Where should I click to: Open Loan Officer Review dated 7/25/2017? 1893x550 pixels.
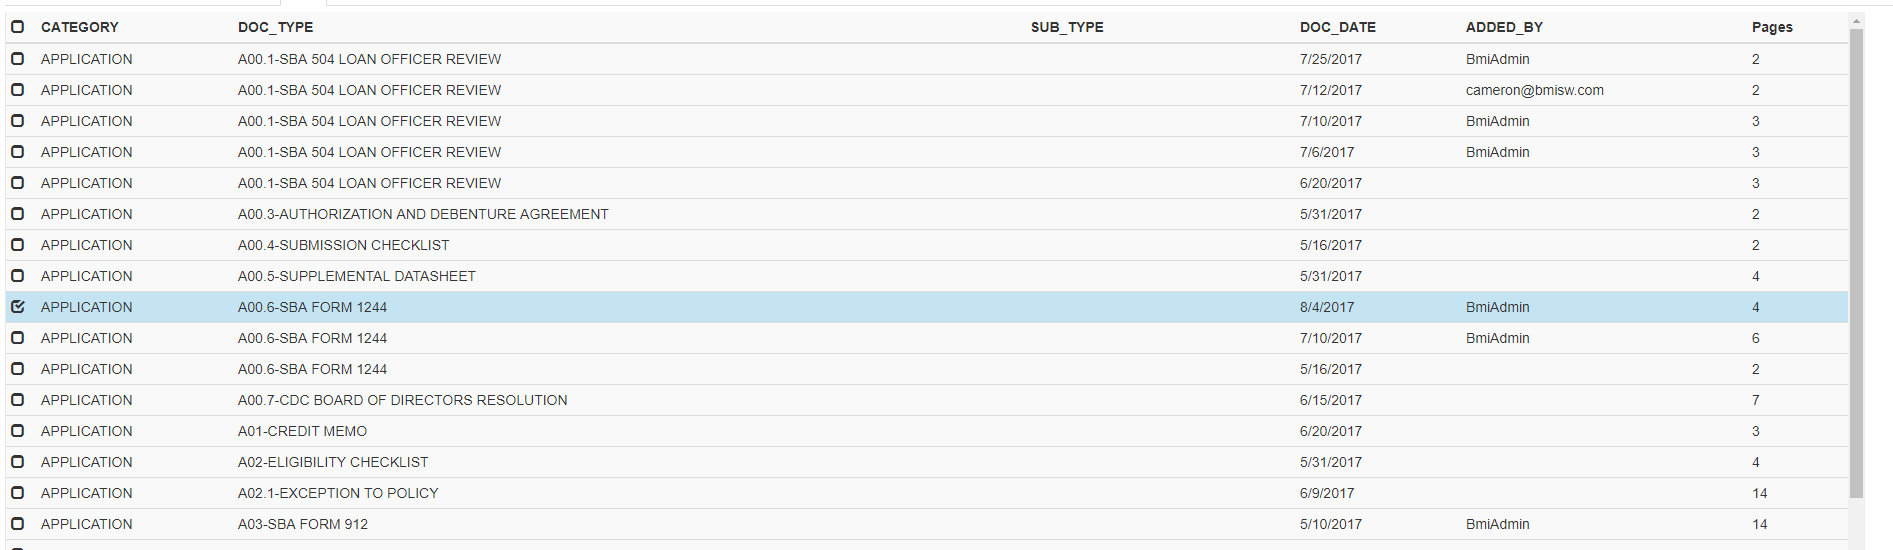370,59
